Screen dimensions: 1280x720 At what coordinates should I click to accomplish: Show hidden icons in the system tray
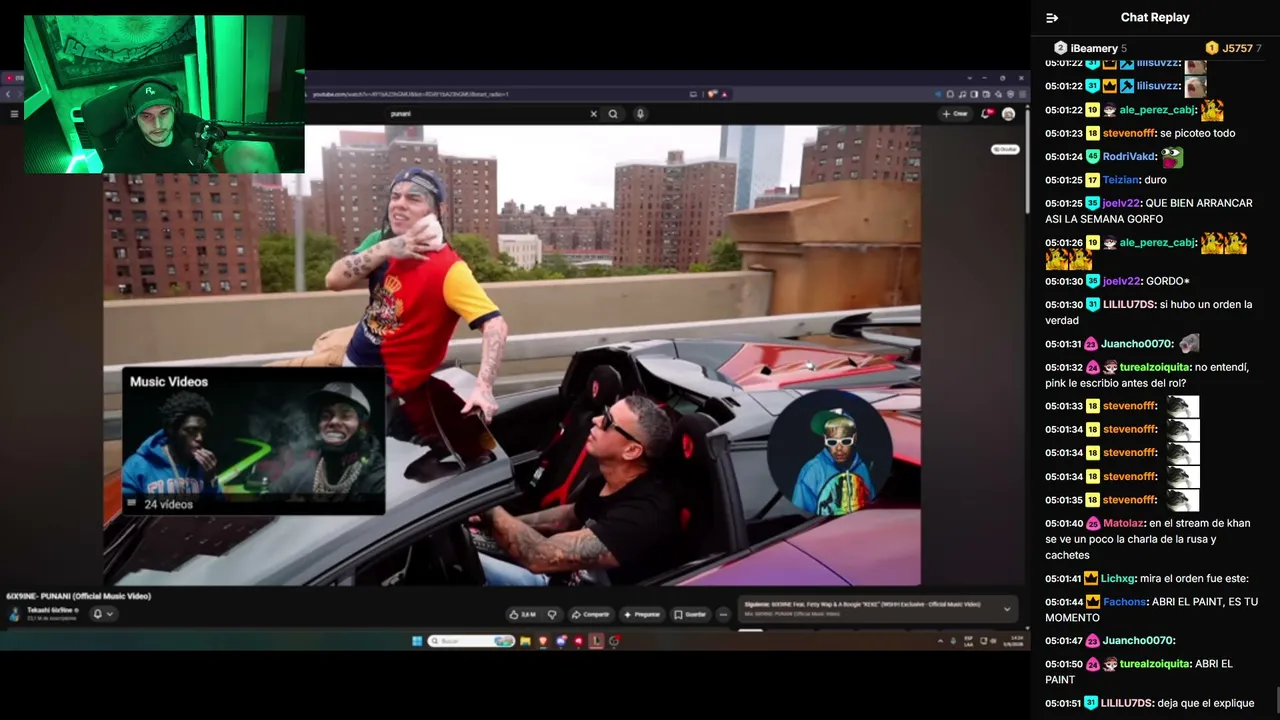(940, 641)
